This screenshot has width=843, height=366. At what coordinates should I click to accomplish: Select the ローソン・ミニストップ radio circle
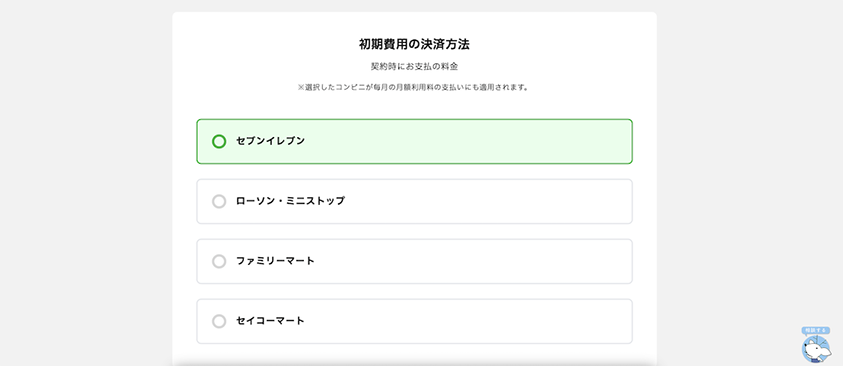tap(219, 202)
